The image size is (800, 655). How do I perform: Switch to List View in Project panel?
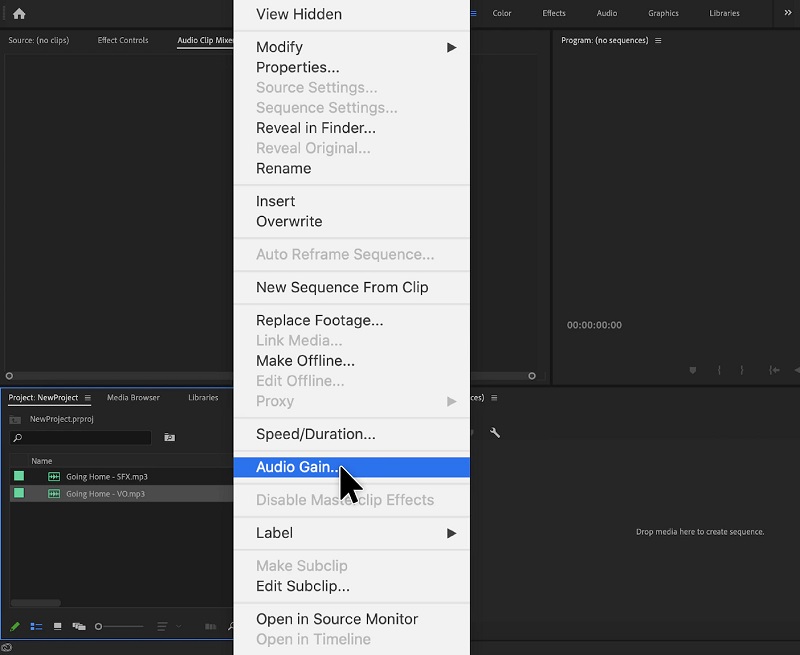pyautogui.click(x=36, y=627)
